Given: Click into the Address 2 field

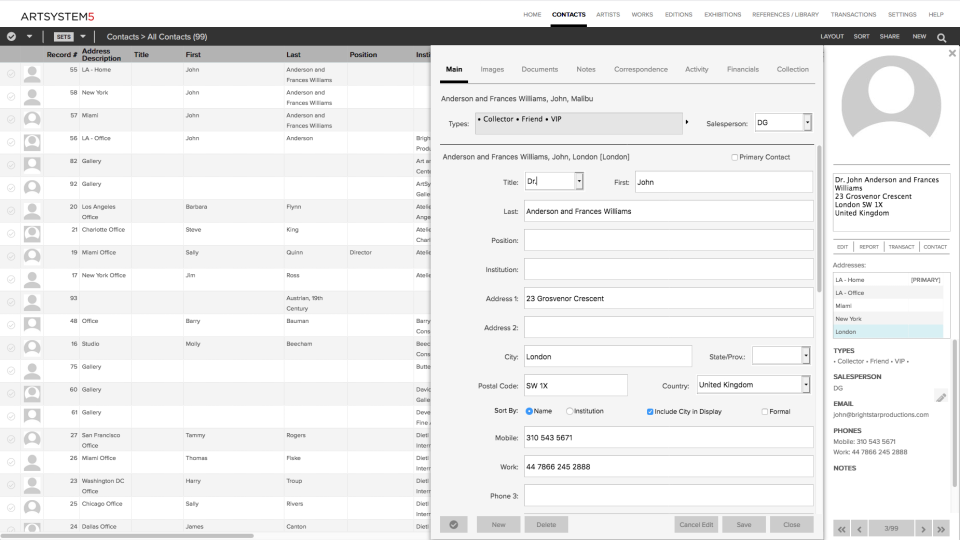Looking at the screenshot, I should pos(669,328).
